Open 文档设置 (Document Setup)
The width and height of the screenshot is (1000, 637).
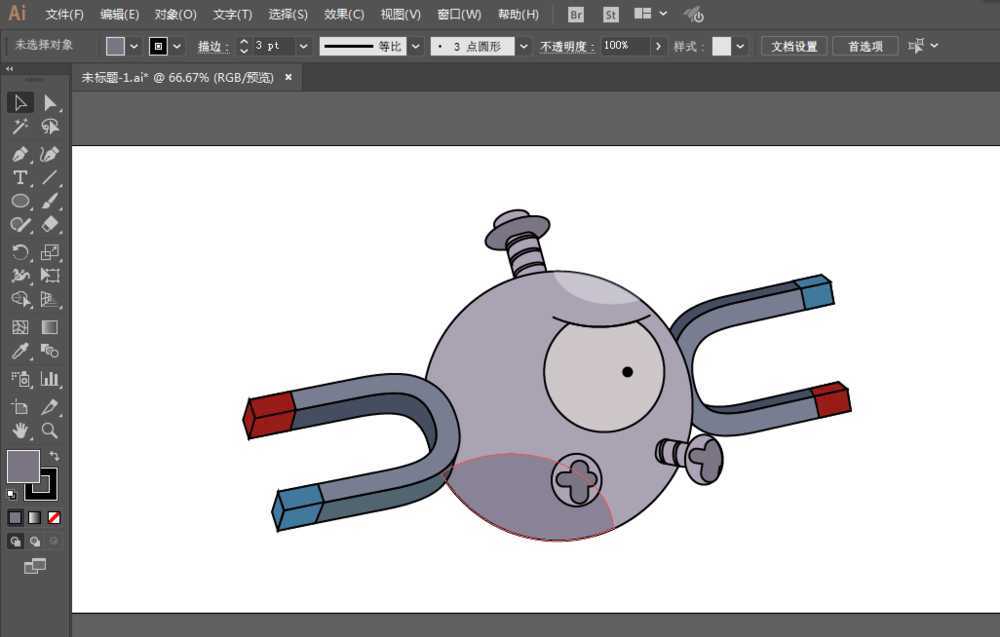pos(793,45)
